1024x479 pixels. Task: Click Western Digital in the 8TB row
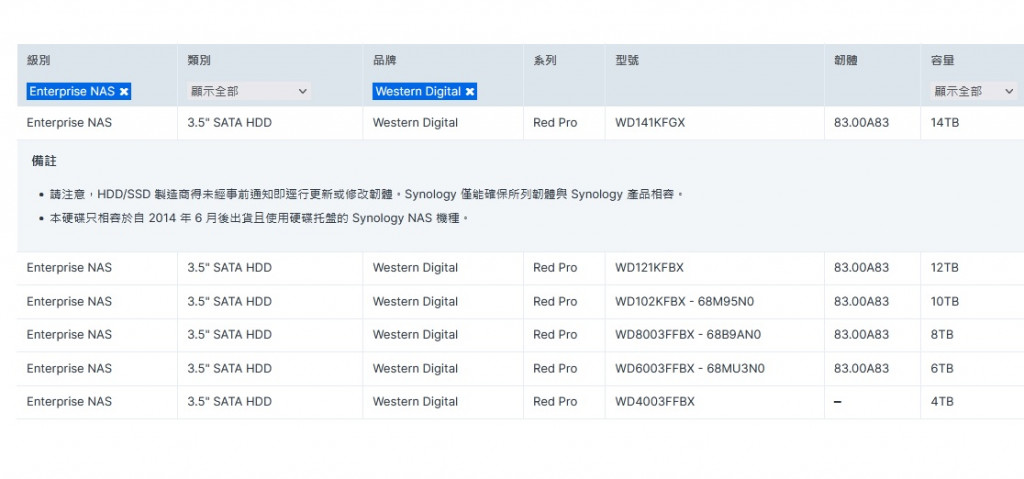(415, 335)
